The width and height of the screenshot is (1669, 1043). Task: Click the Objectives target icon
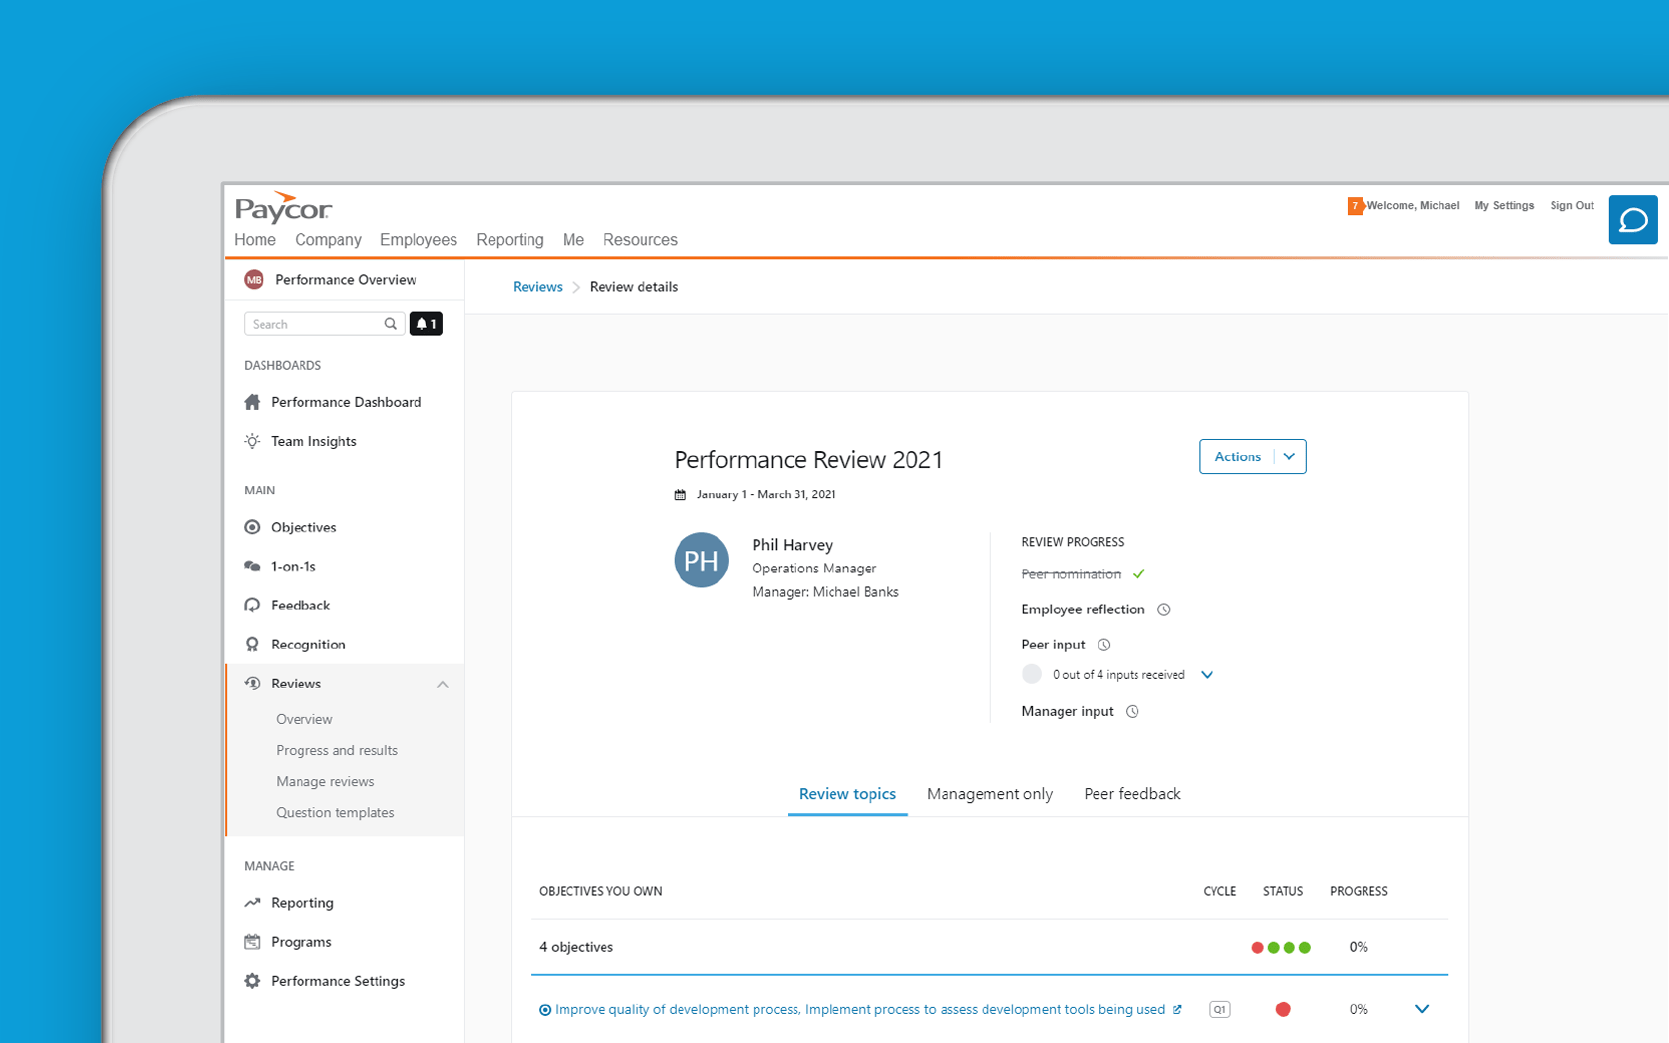[252, 527]
